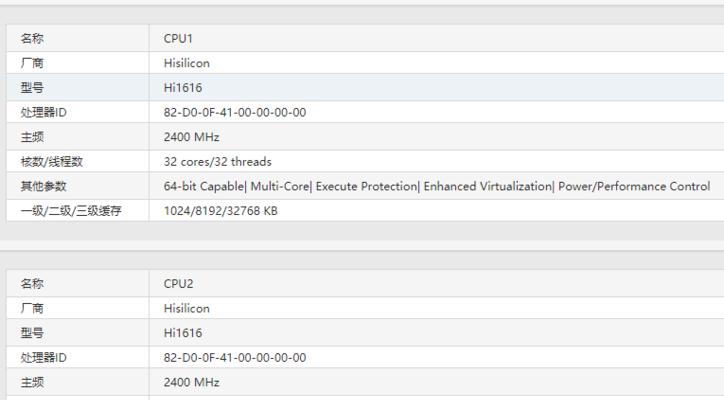Screen dimensions: 724x400
Task: Click the 32 cores/32 threads value
Action: point(217,162)
